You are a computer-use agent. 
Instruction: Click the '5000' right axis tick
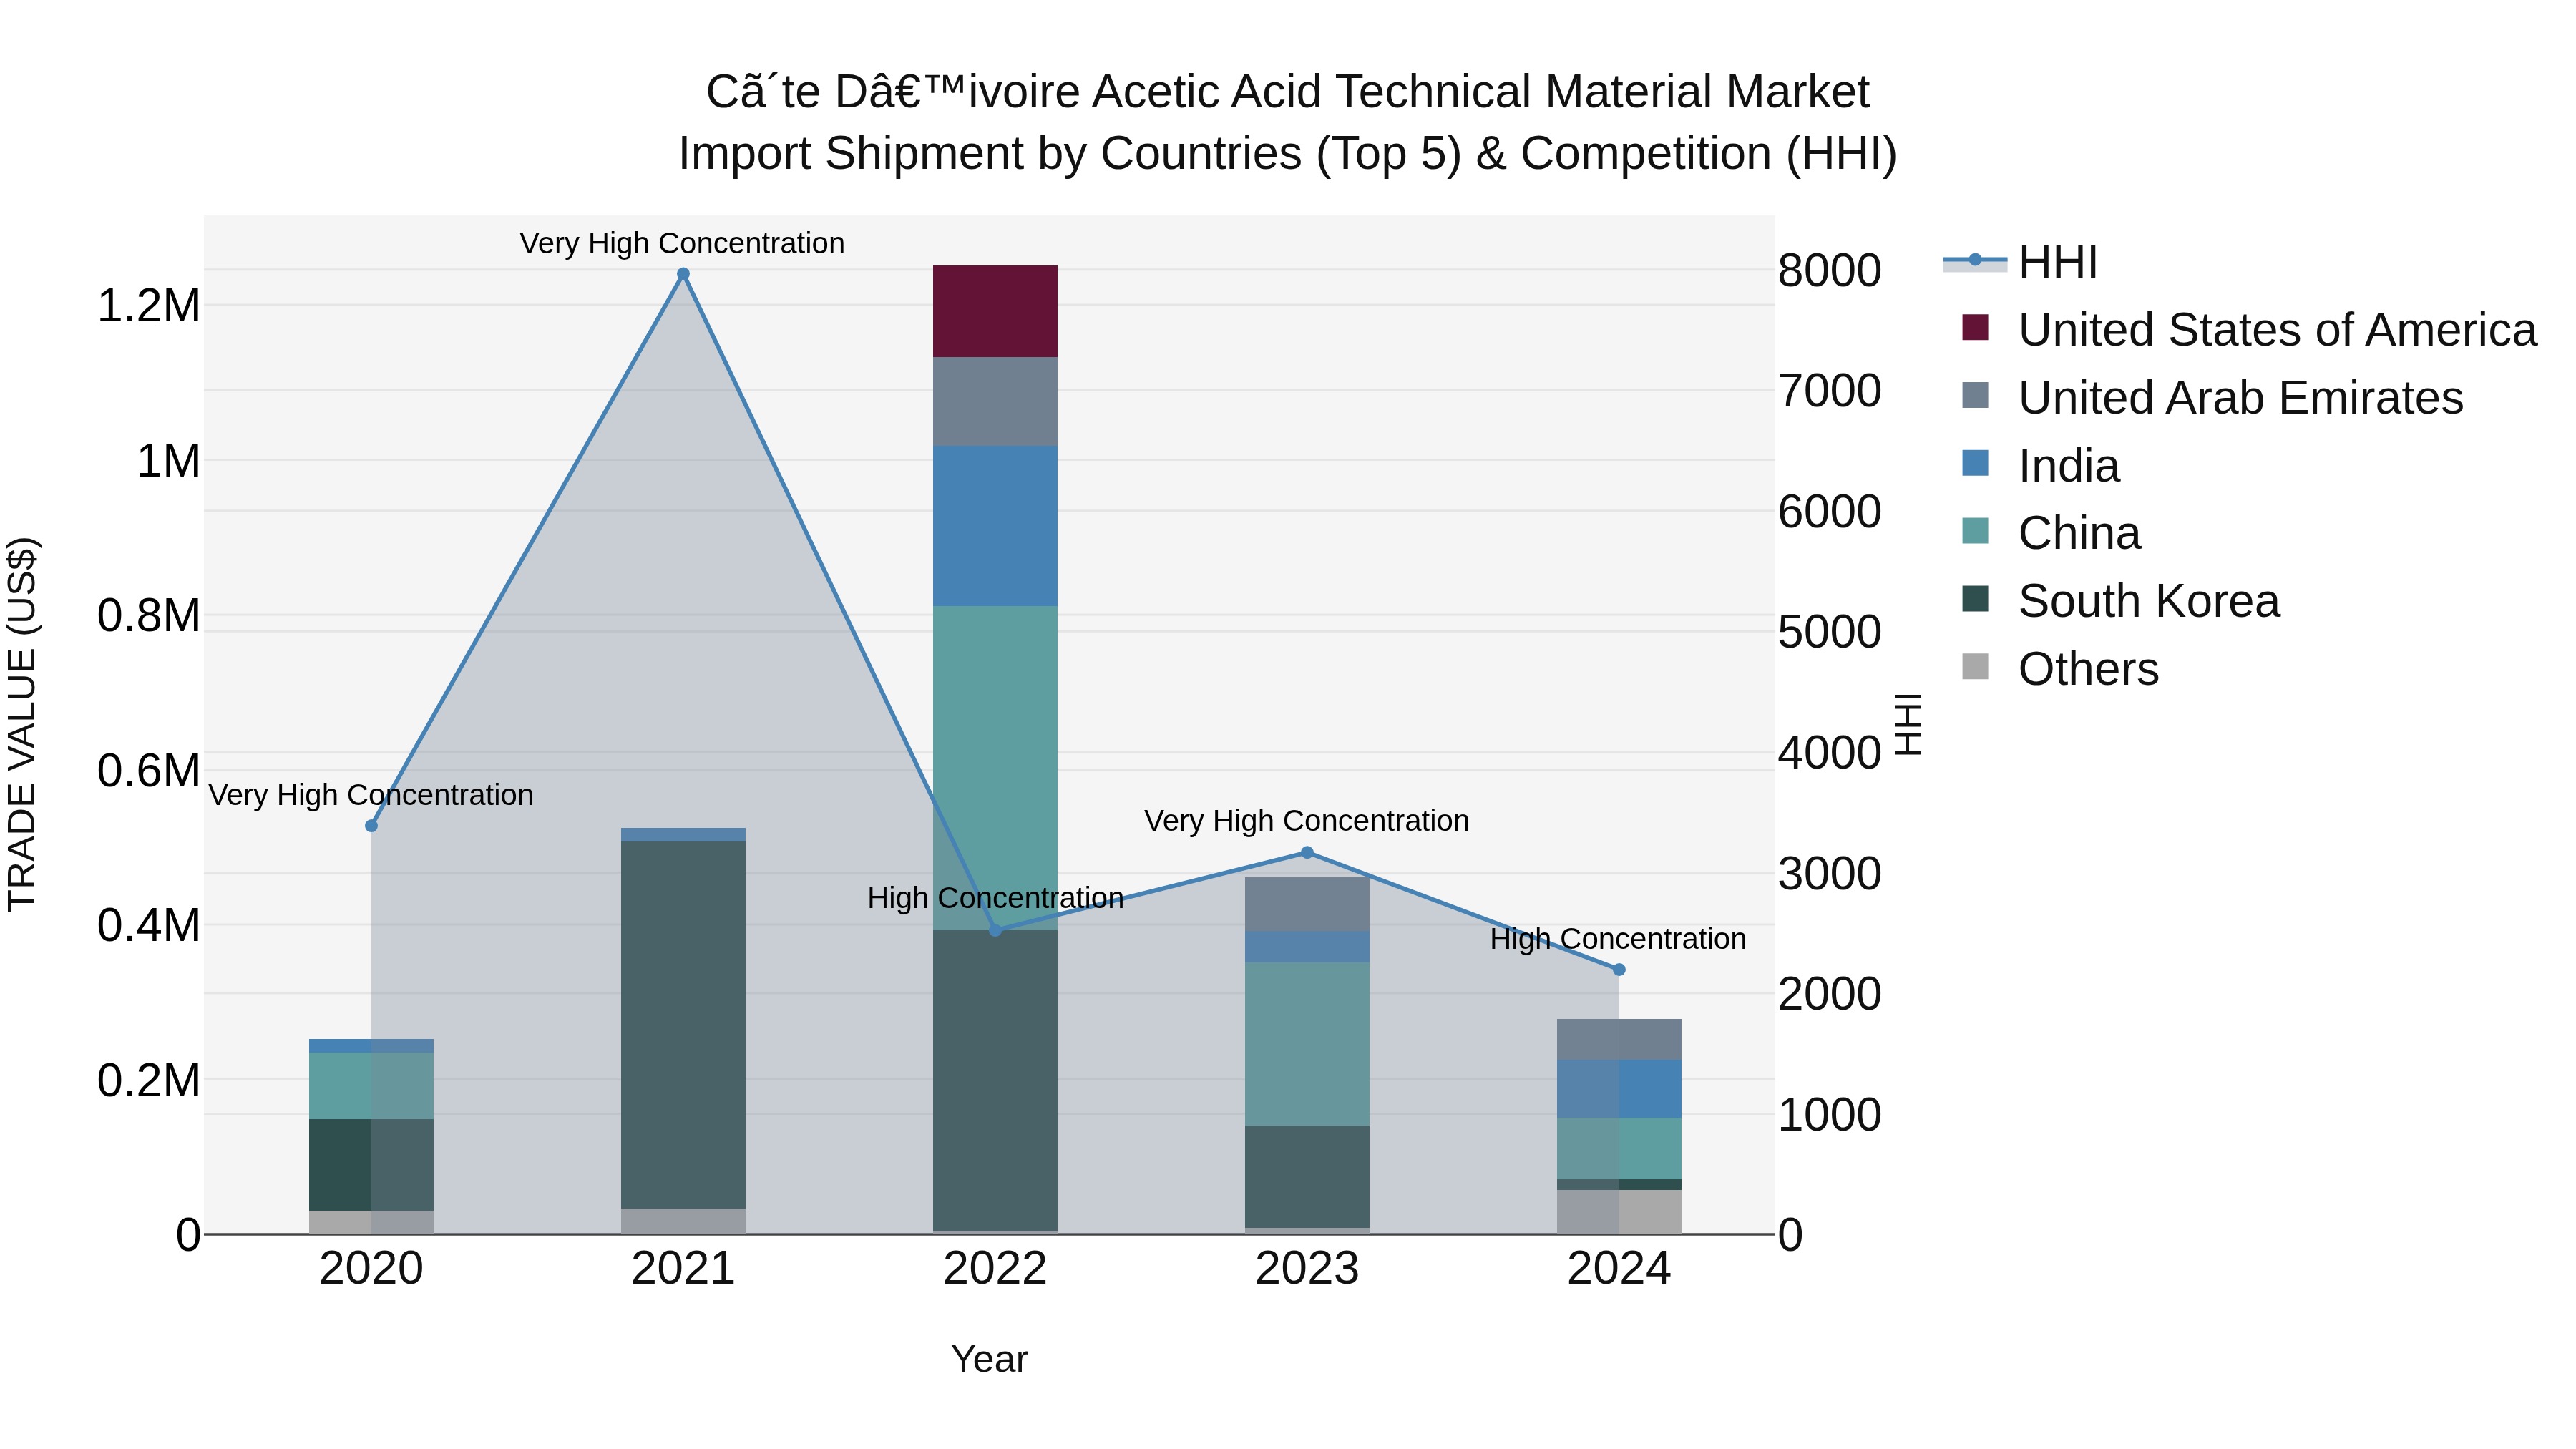(x=1830, y=632)
